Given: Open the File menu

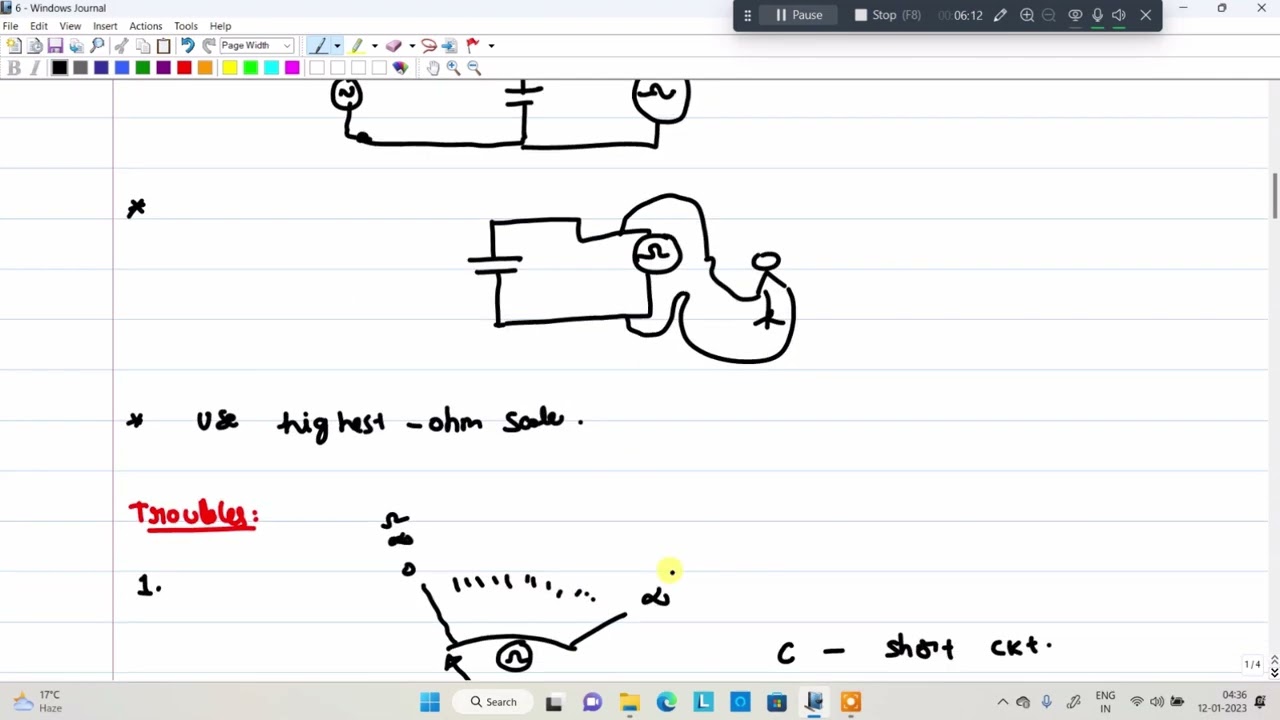Looking at the screenshot, I should pos(10,26).
